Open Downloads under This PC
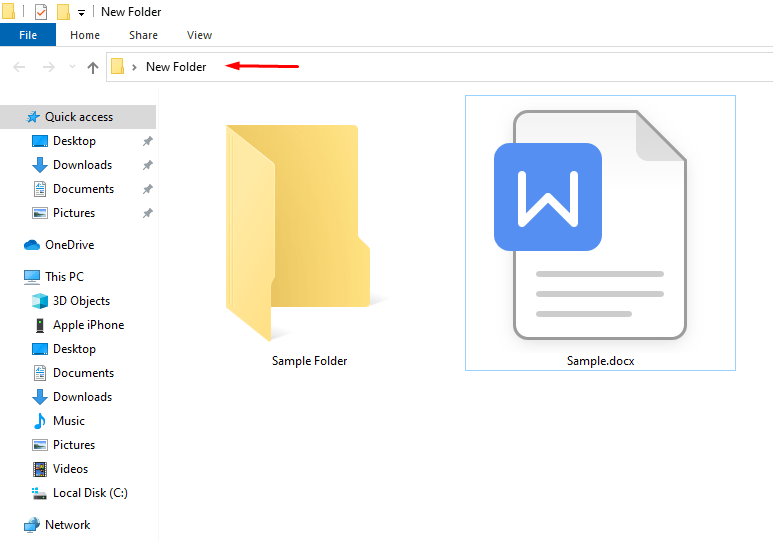Viewport: 773px width, 541px height. (x=82, y=397)
